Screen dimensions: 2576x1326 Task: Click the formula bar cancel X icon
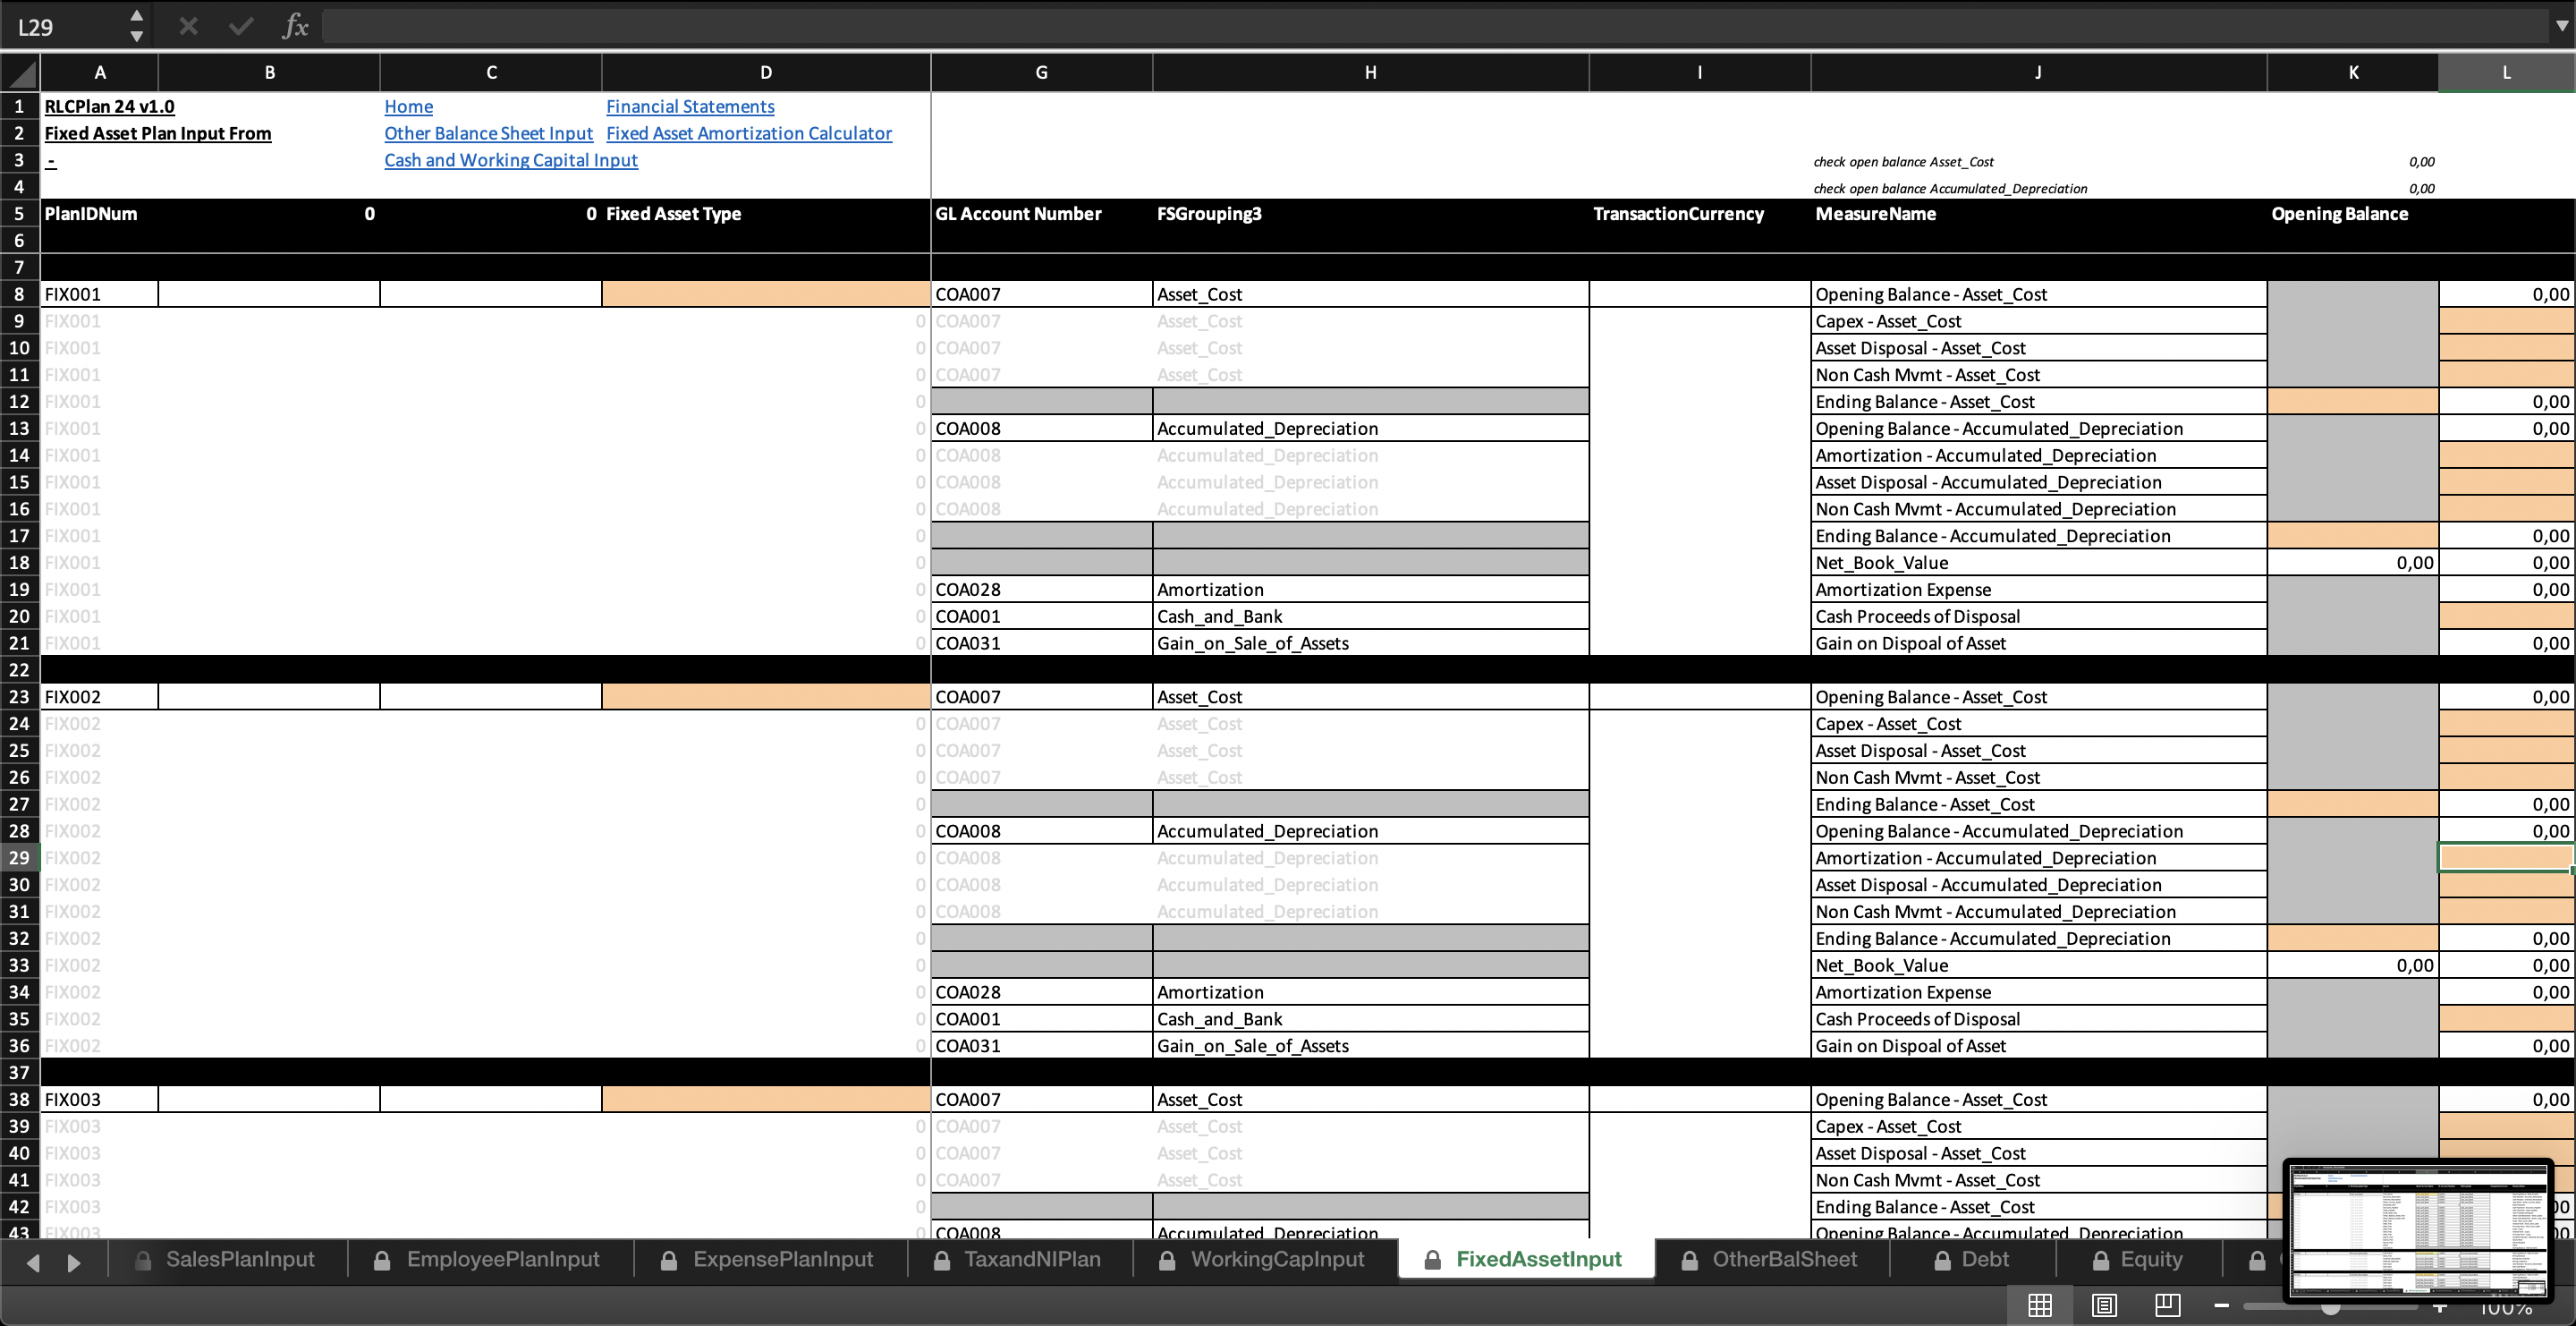pyautogui.click(x=188, y=26)
